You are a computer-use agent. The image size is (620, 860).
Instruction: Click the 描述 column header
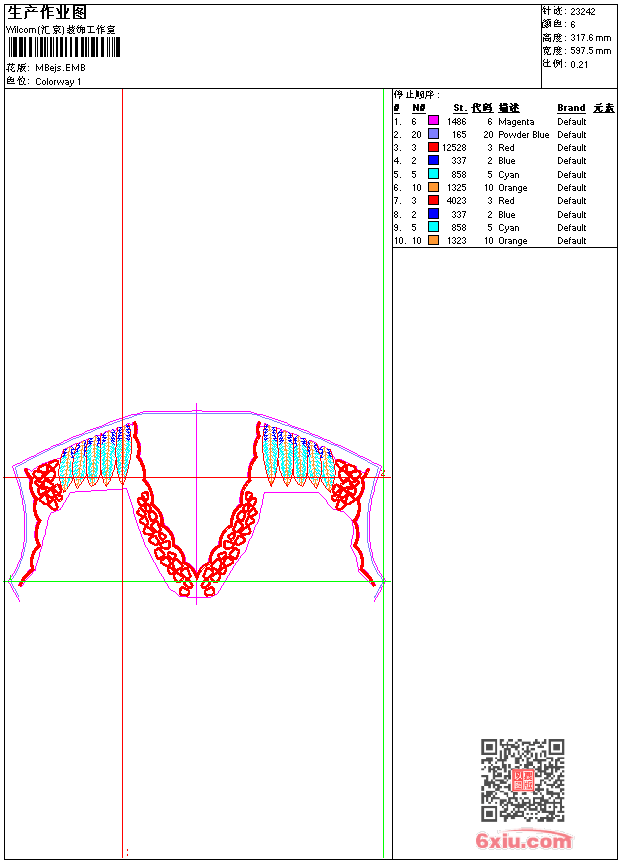[x=509, y=108]
